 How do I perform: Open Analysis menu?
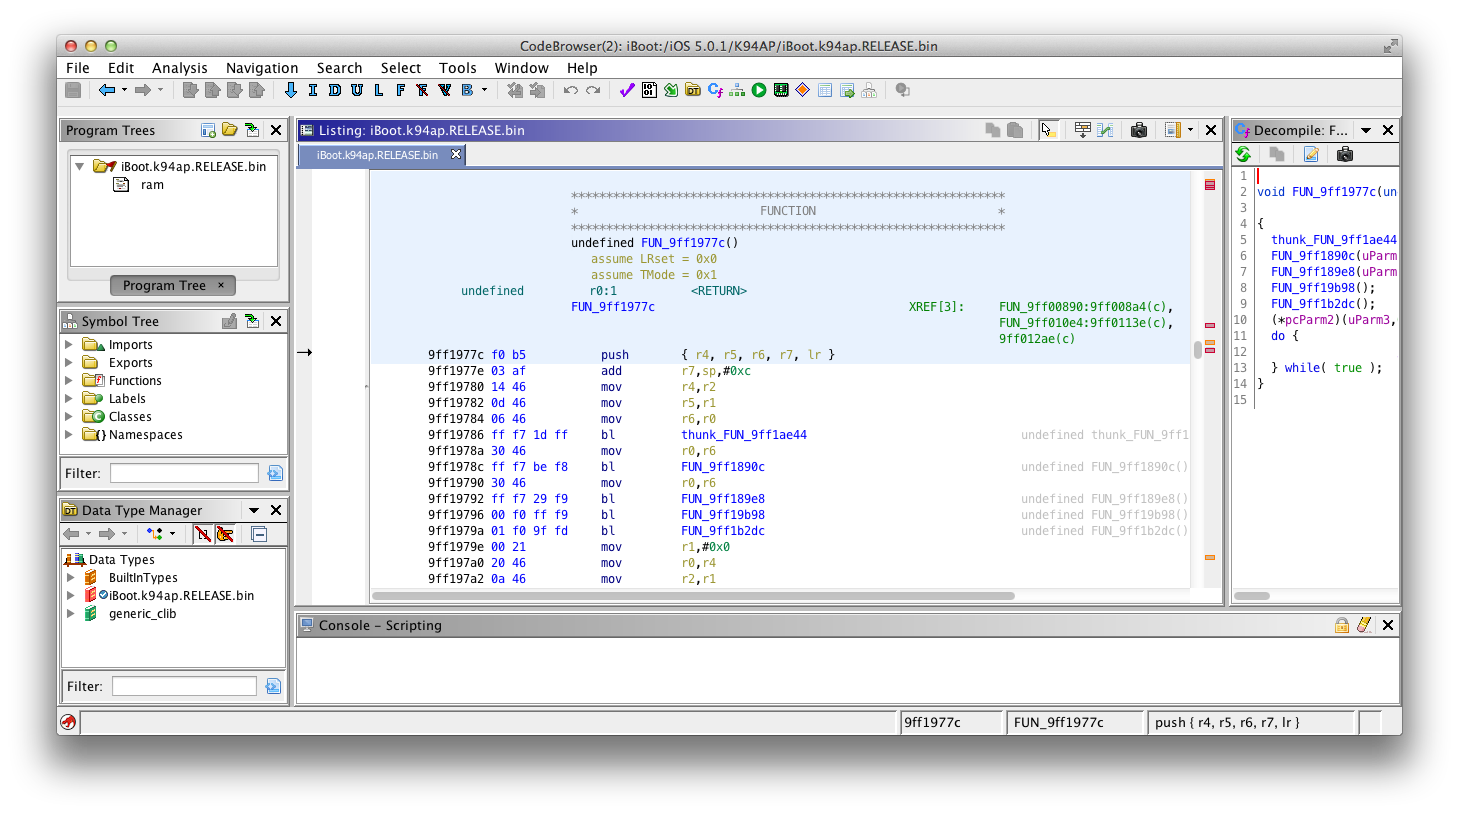pos(180,68)
